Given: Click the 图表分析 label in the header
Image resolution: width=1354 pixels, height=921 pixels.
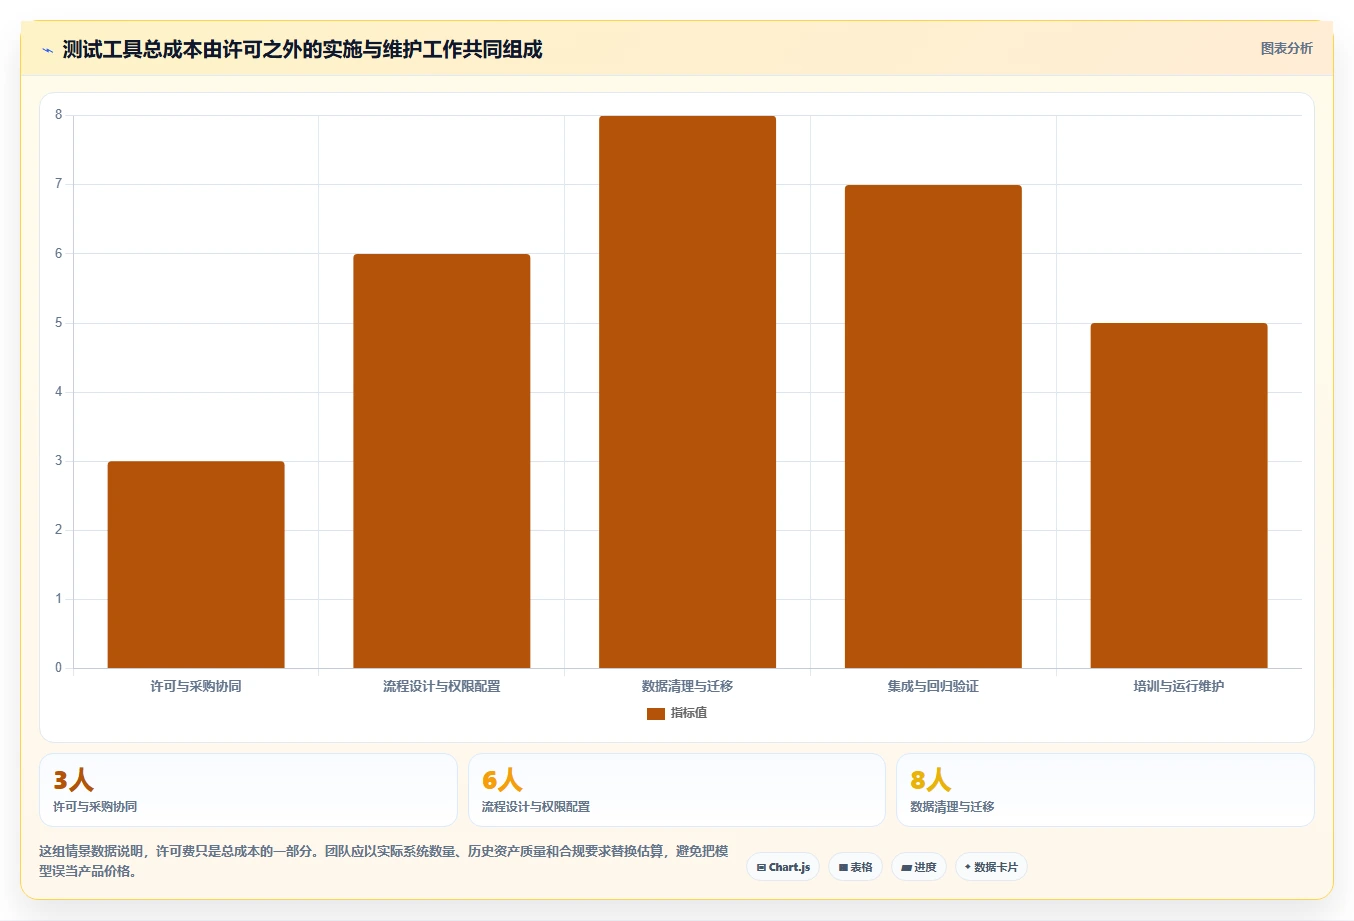Looking at the screenshot, I should coord(1286,48).
